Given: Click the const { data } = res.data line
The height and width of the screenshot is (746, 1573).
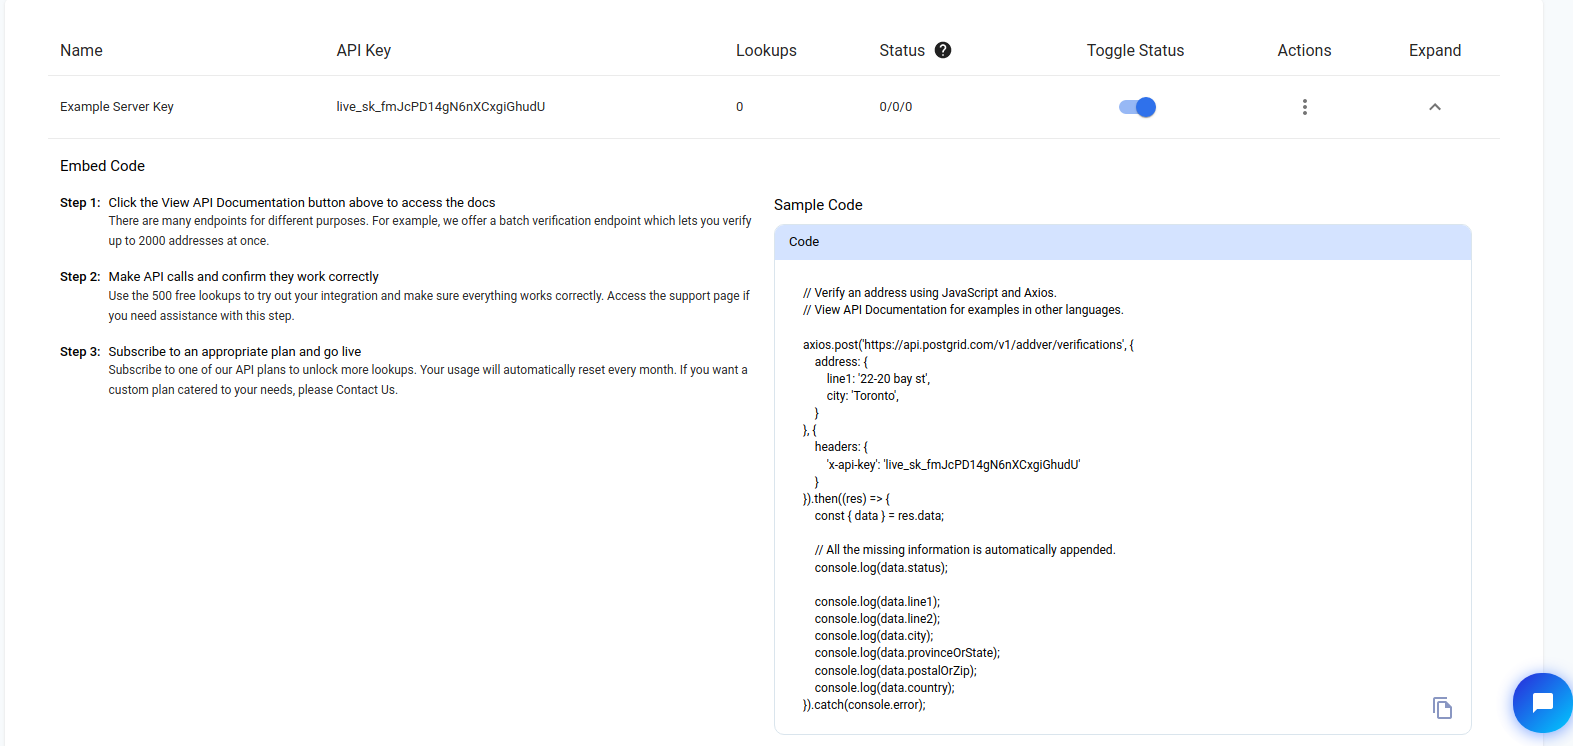Looking at the screenshot, I should pyautogui.click(x=879, y=516).
